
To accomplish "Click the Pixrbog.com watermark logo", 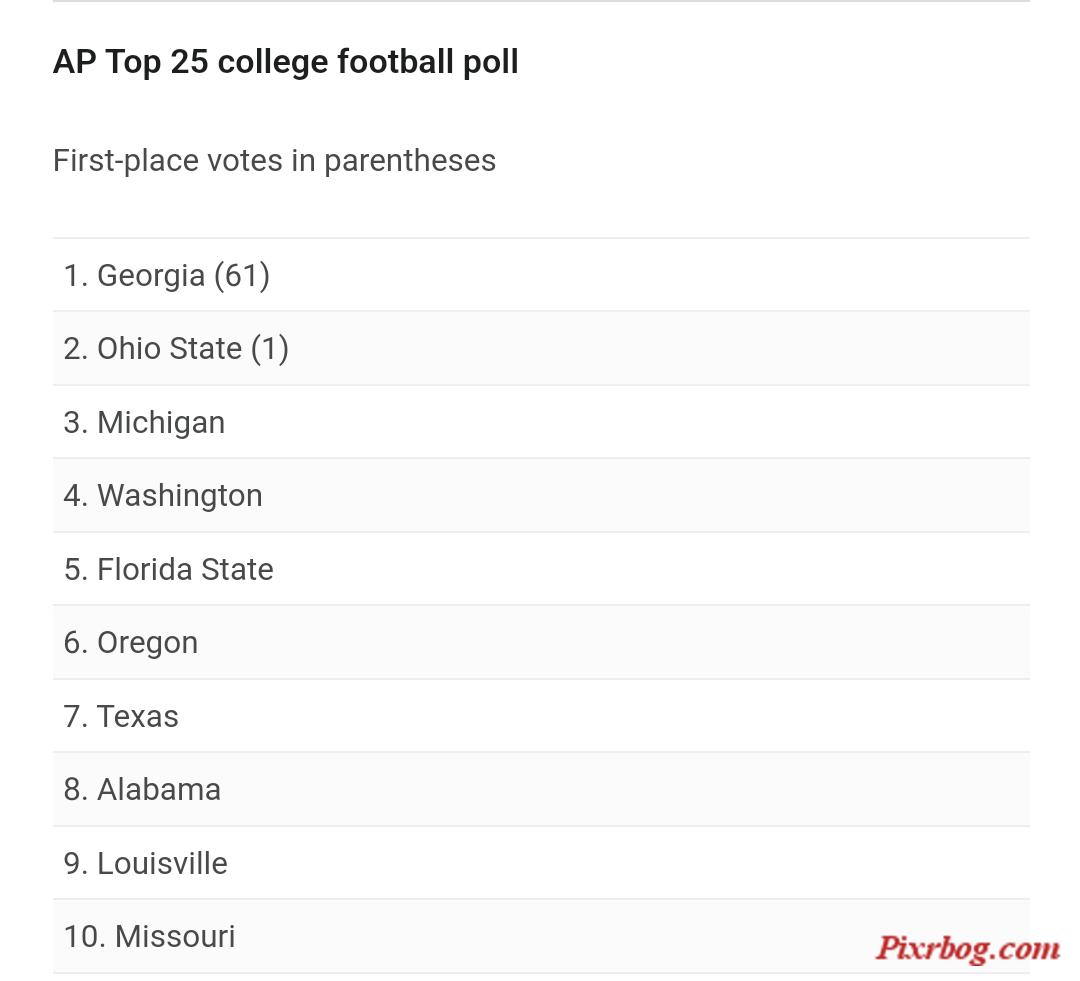I will point(968,949).
